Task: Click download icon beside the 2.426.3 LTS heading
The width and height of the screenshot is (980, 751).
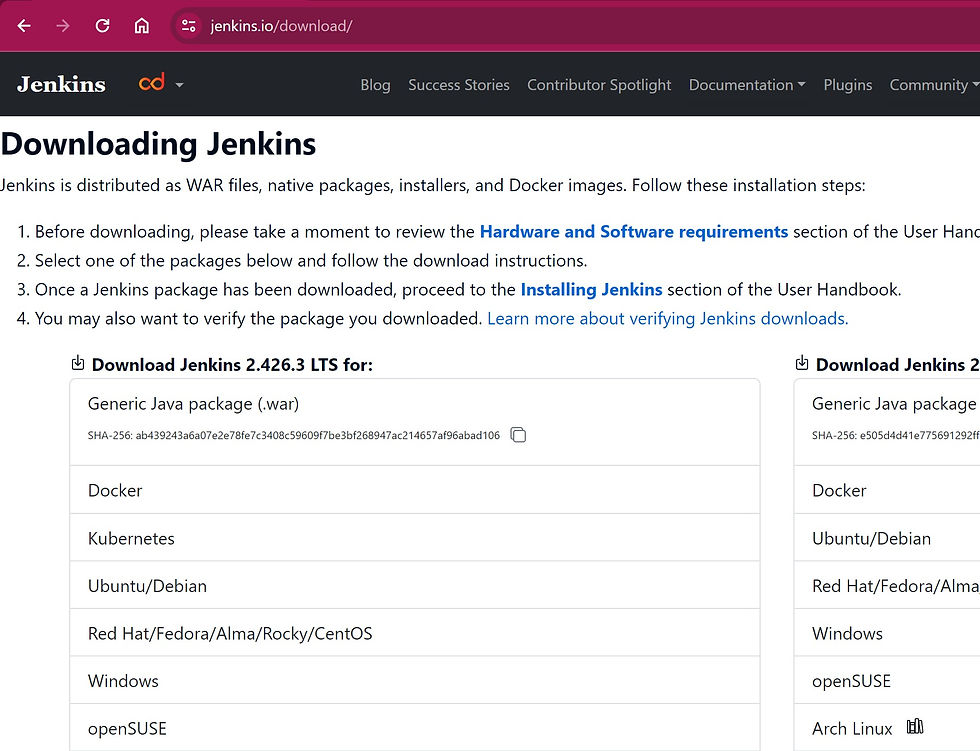Action: (78, 363)
